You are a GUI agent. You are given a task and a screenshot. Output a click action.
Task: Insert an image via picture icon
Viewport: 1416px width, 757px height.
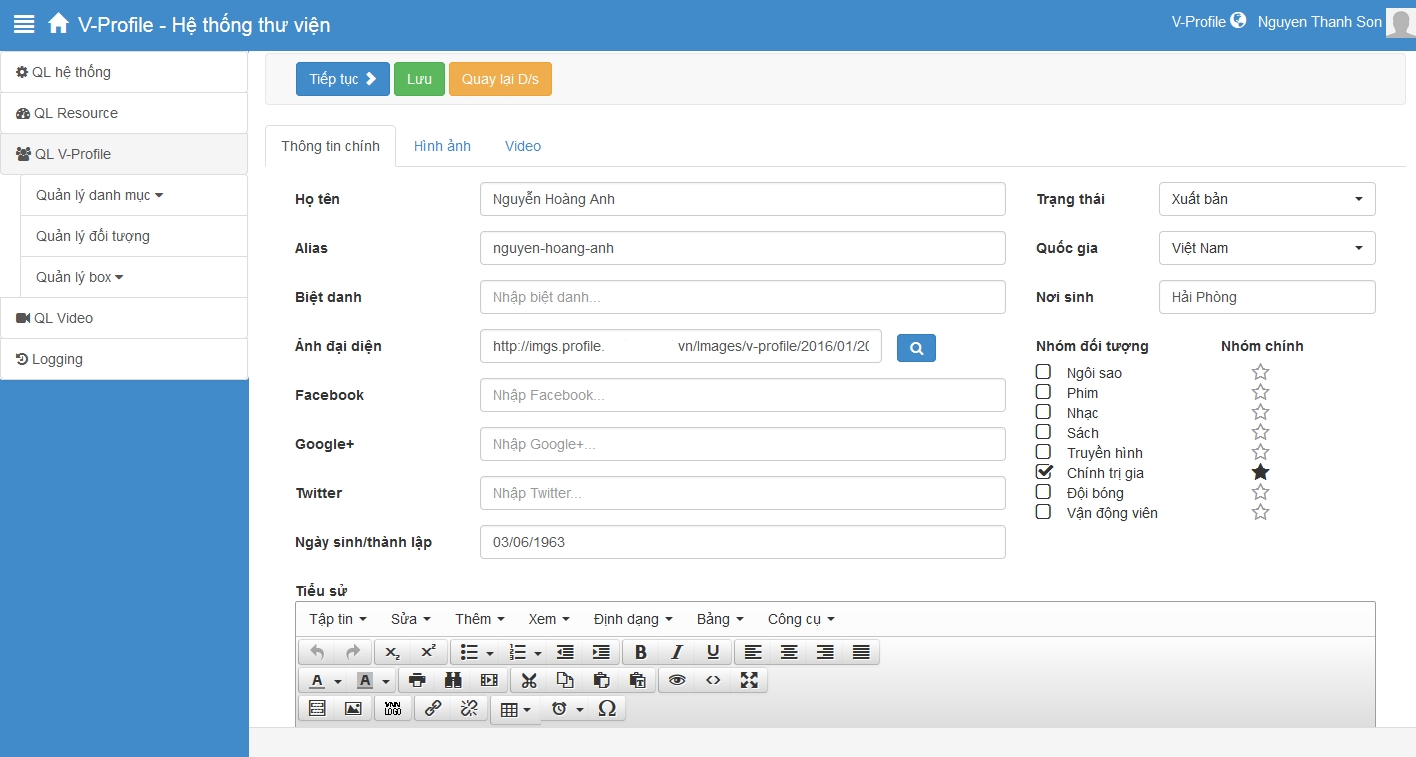pos(353,708)
